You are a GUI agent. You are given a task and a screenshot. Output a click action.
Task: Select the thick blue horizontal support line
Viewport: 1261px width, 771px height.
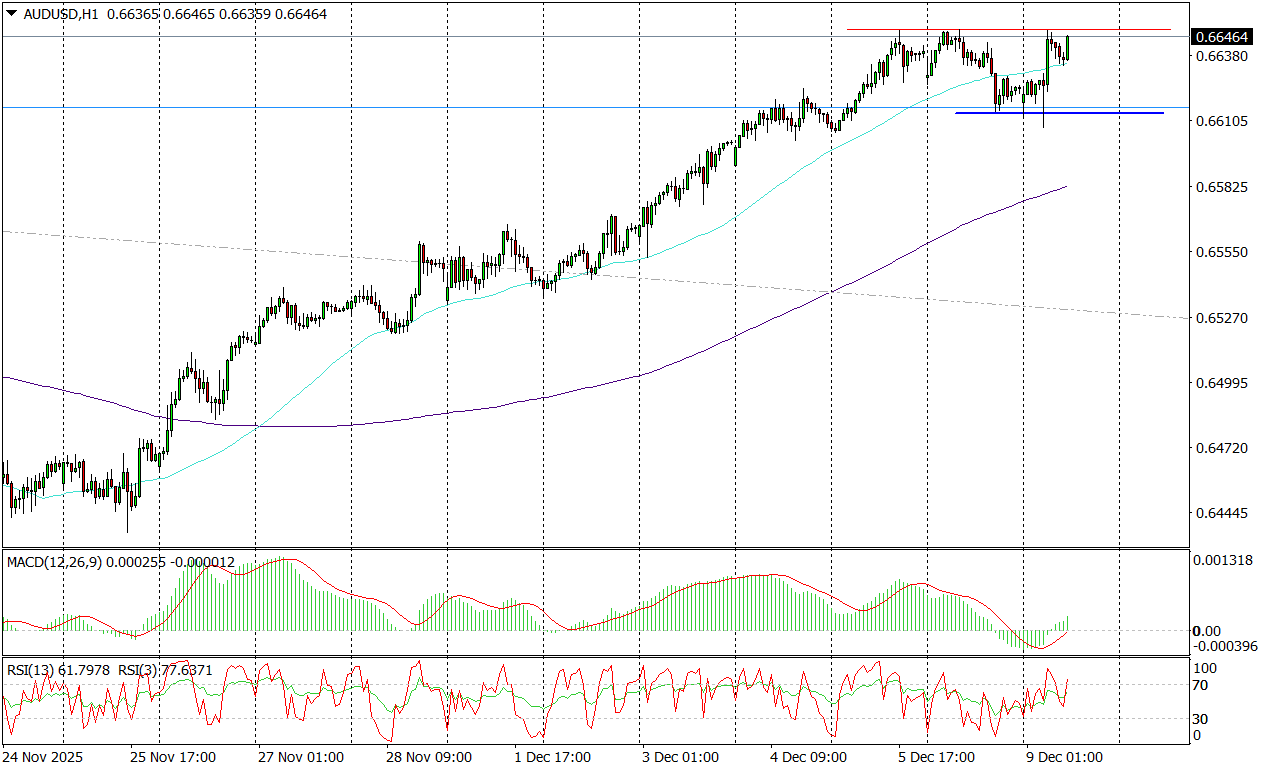pos(1100,113)
